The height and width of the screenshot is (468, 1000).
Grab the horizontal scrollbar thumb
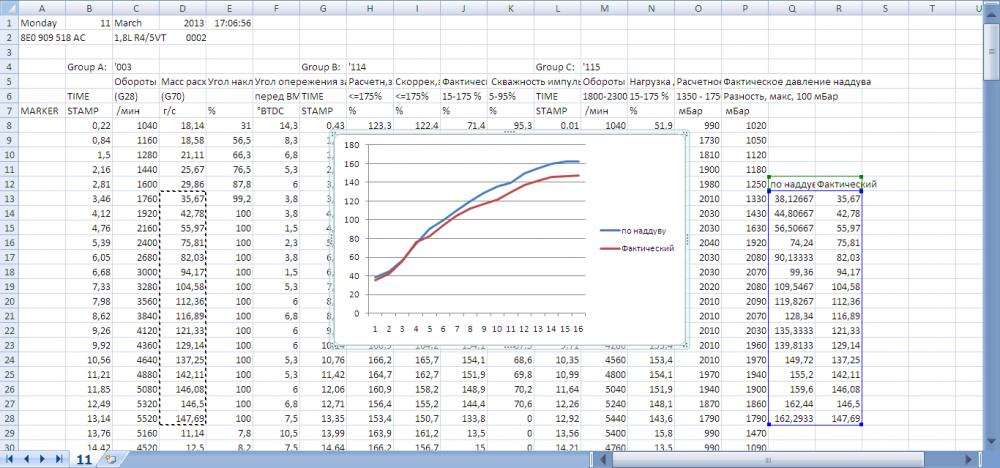point(767,458)
